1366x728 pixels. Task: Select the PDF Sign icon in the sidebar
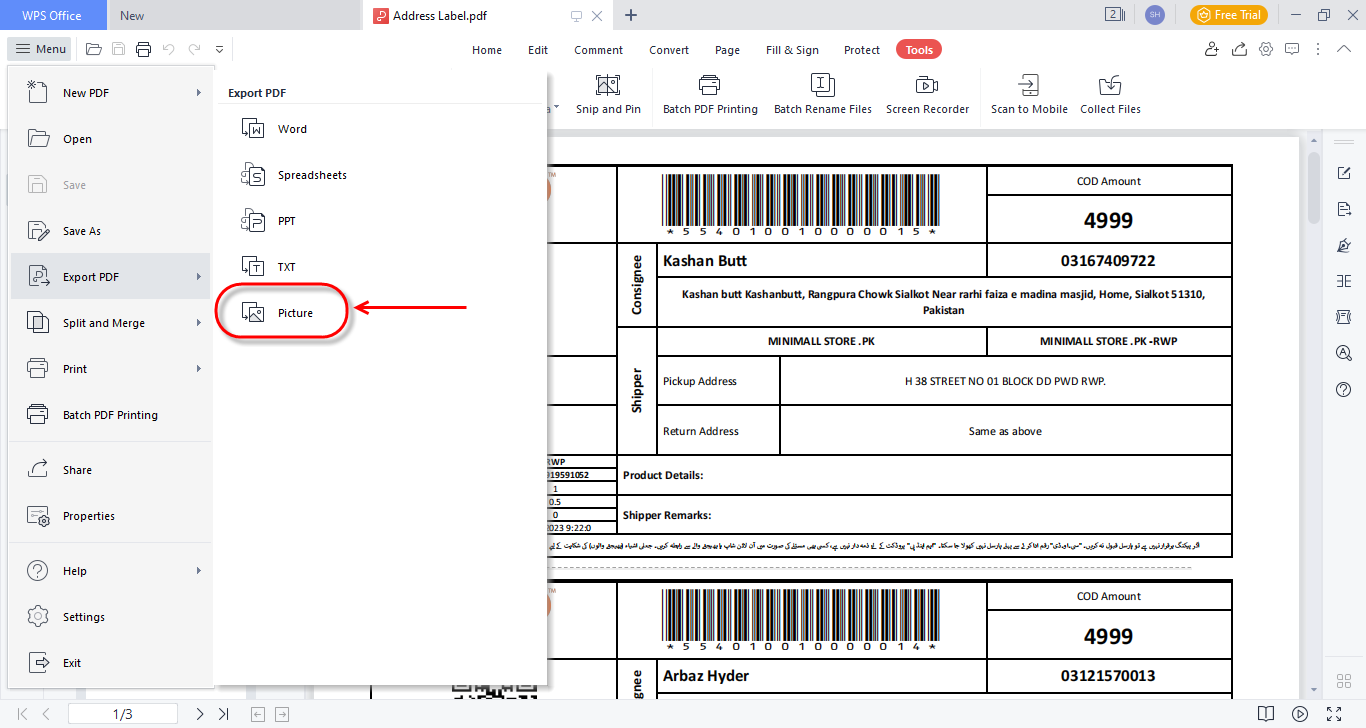1343,245
